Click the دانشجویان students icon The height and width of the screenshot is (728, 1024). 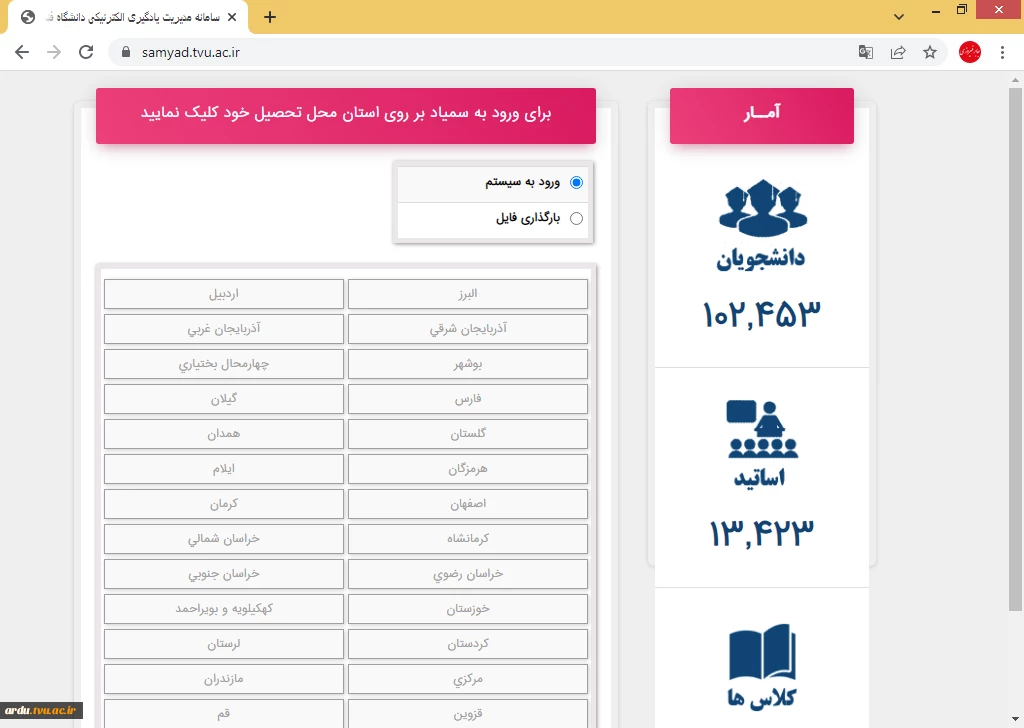click(762, 208)
